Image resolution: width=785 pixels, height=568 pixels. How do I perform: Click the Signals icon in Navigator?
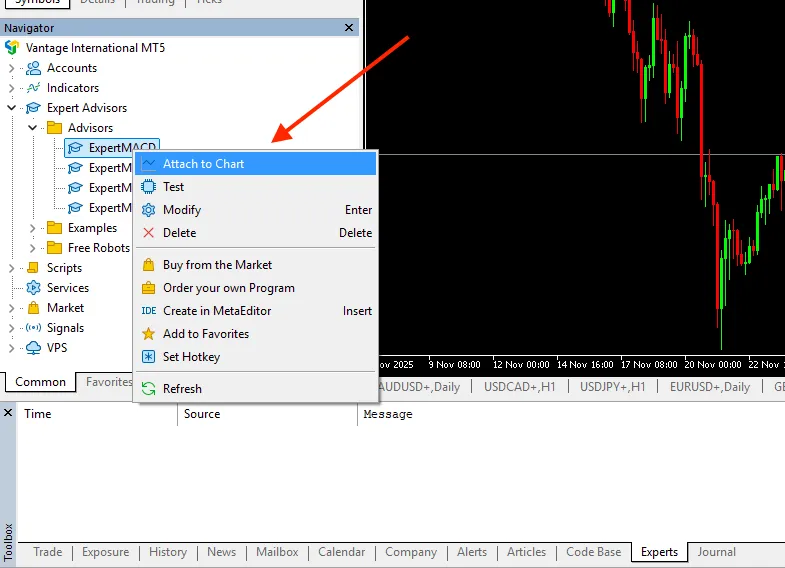[x=33, y=328]
